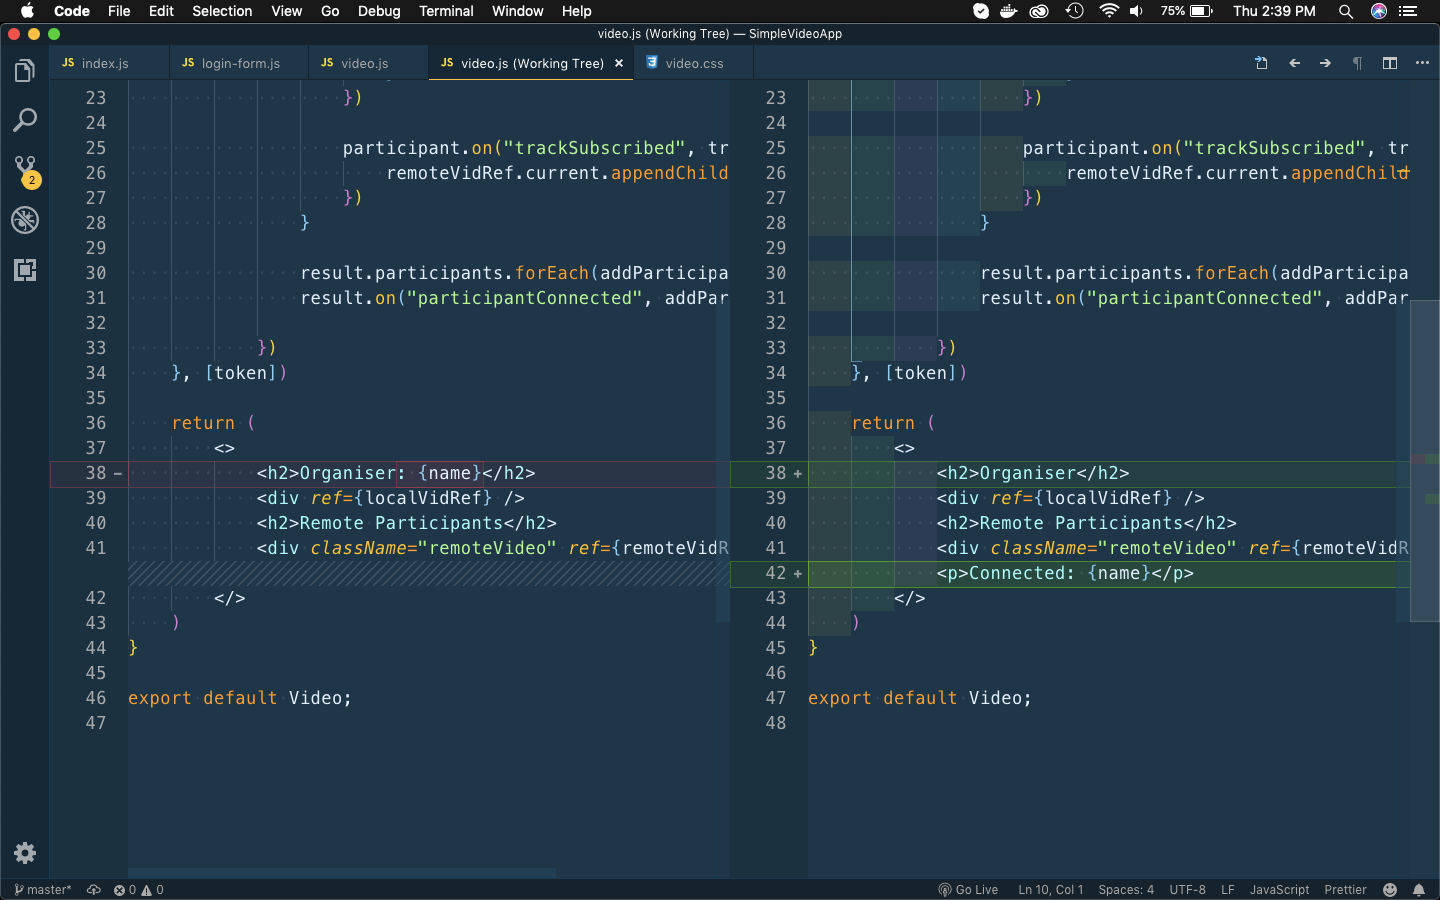Open the Window menu
The height and width of the screenshot is (900, 1440).
point(517,11)
